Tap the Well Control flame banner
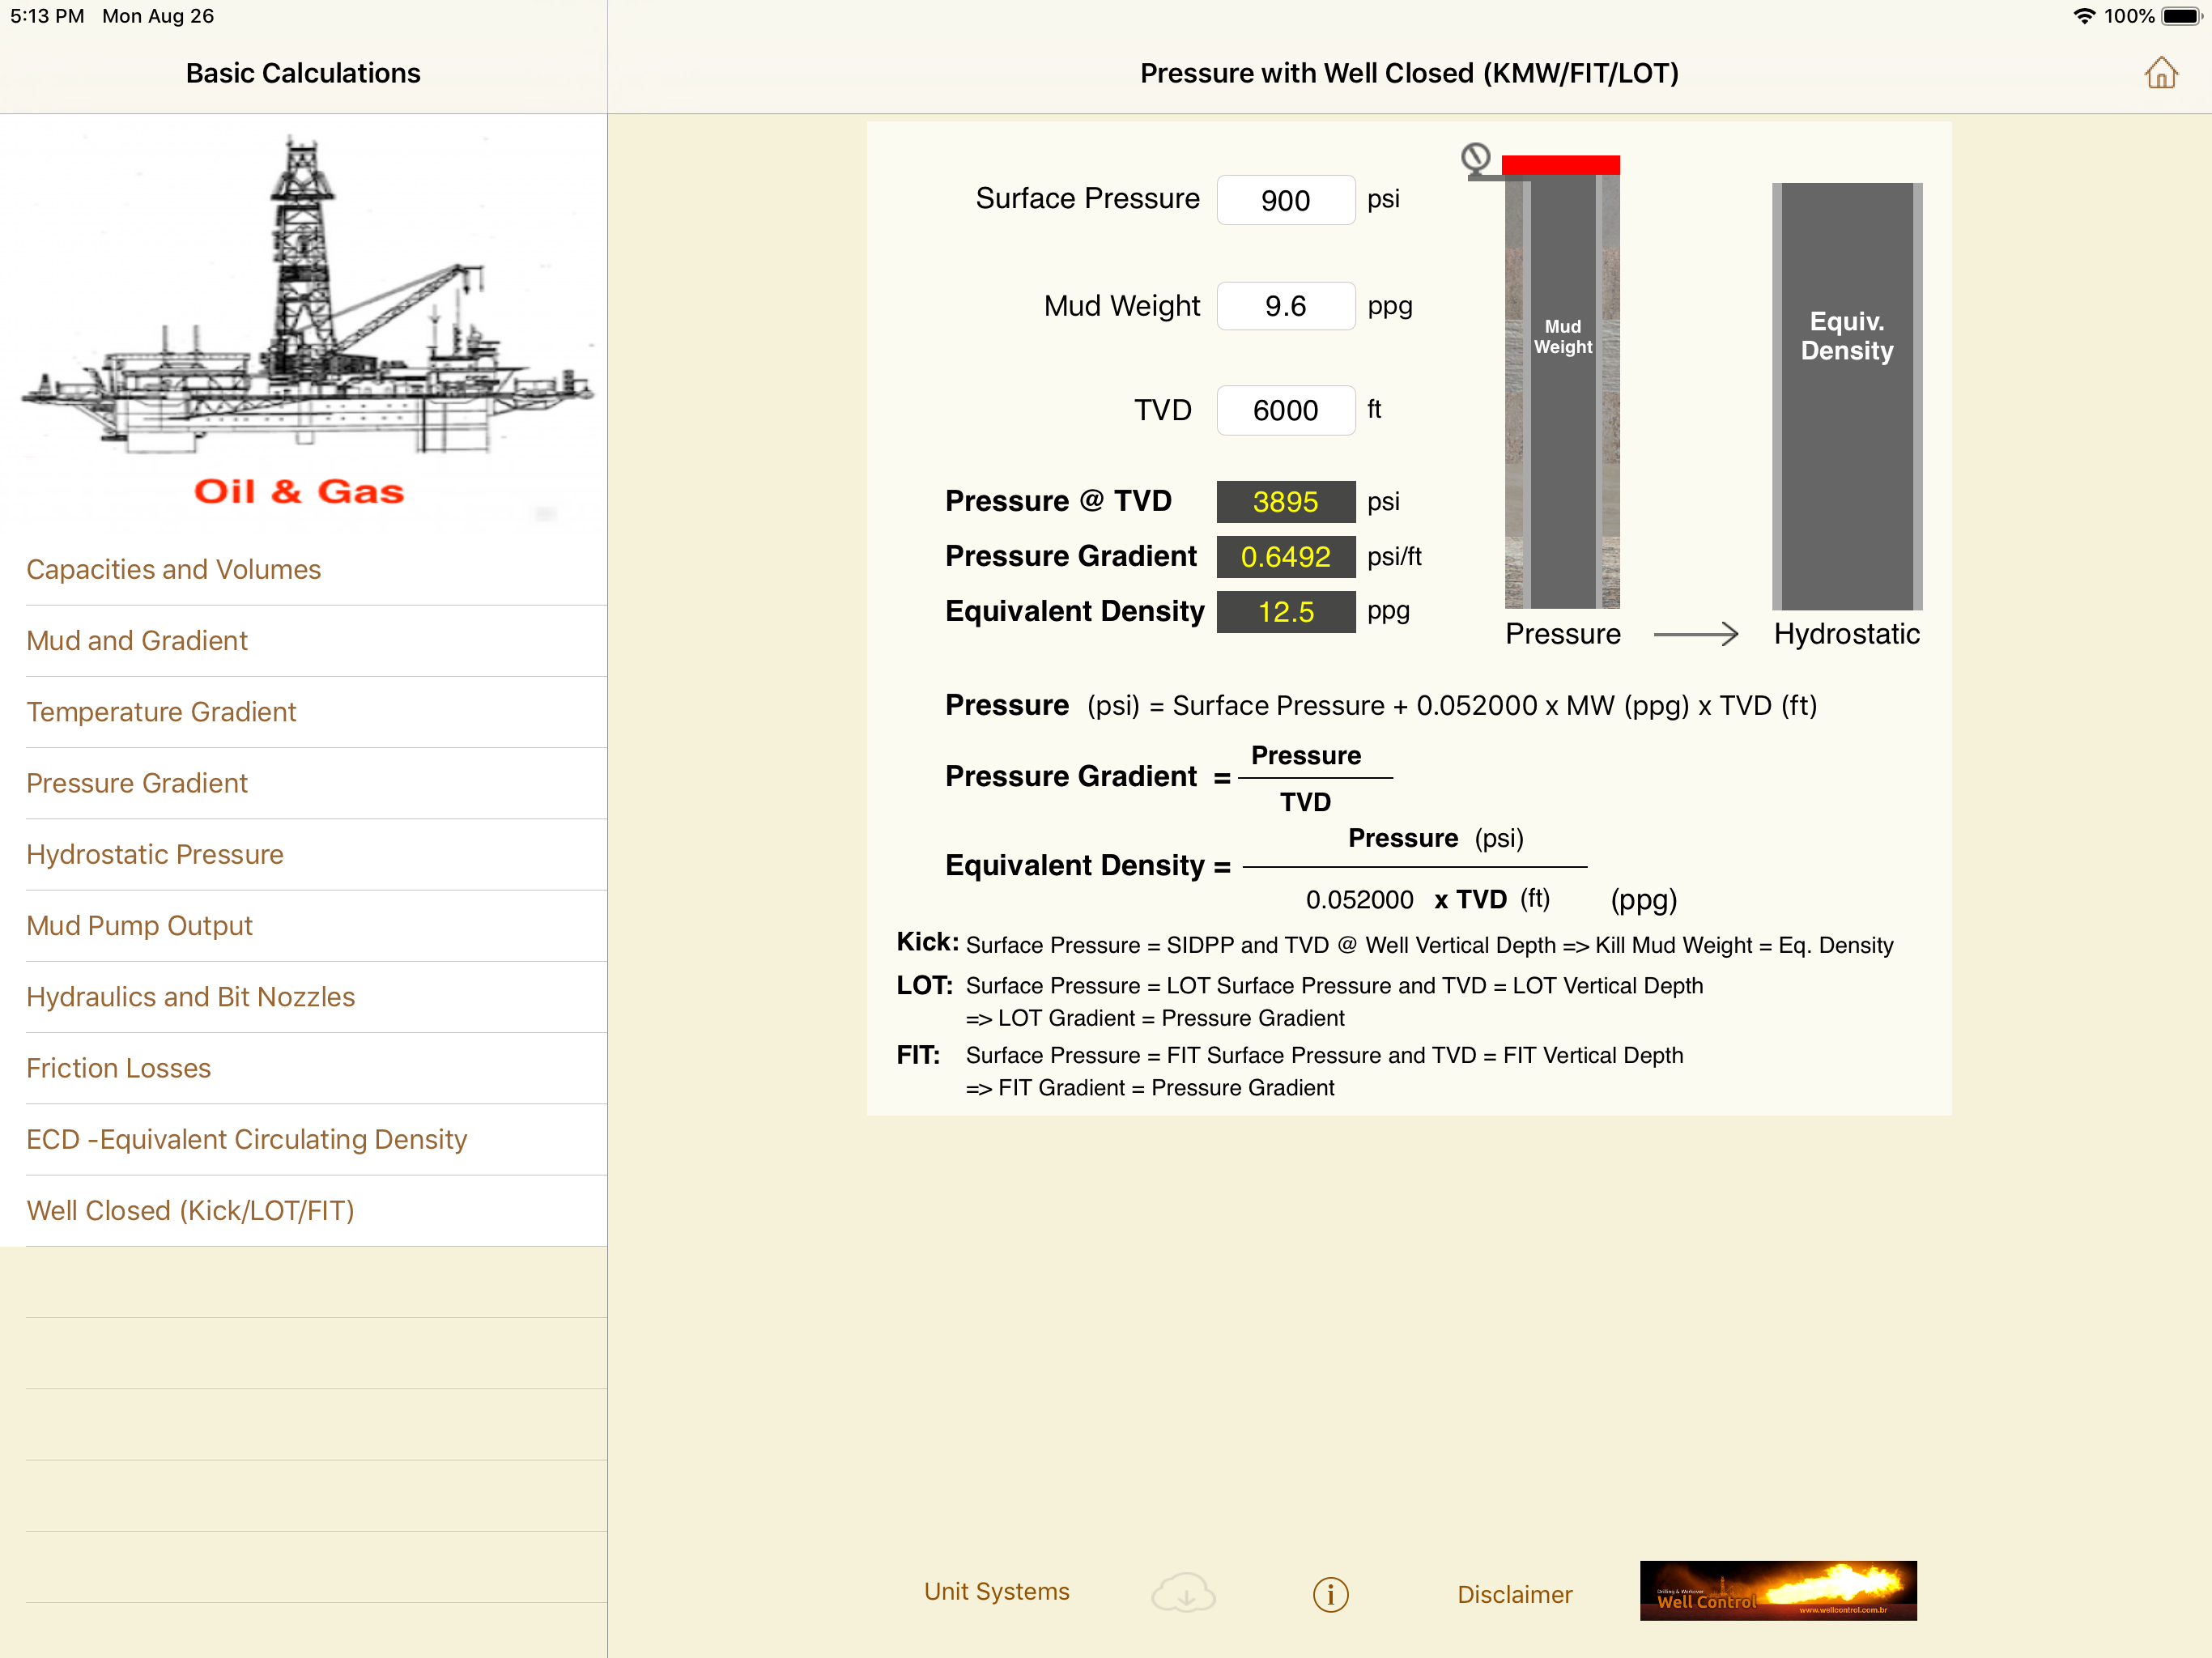2212x1658 pixels. pyautogui.click(x=1777, y=1590)
